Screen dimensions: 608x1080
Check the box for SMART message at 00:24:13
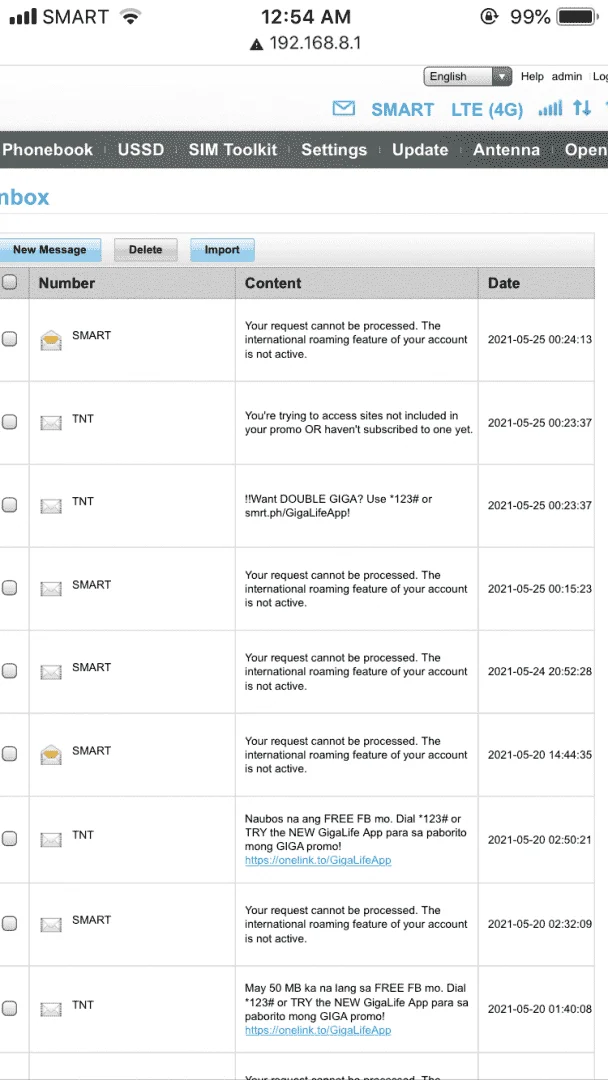click(9, 339)
